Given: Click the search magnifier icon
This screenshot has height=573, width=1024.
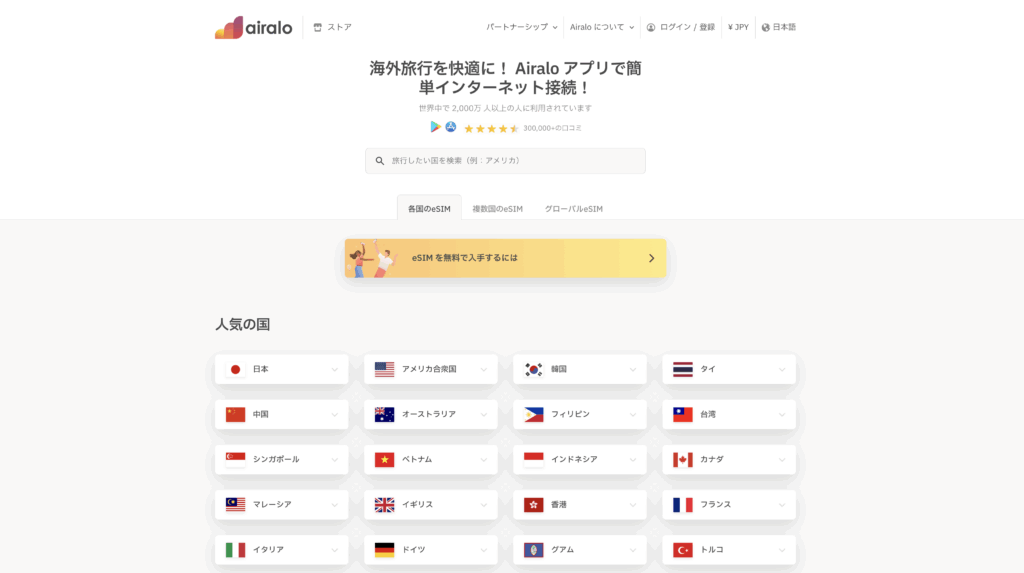Looking at the screenshot, I should [379, 161].
